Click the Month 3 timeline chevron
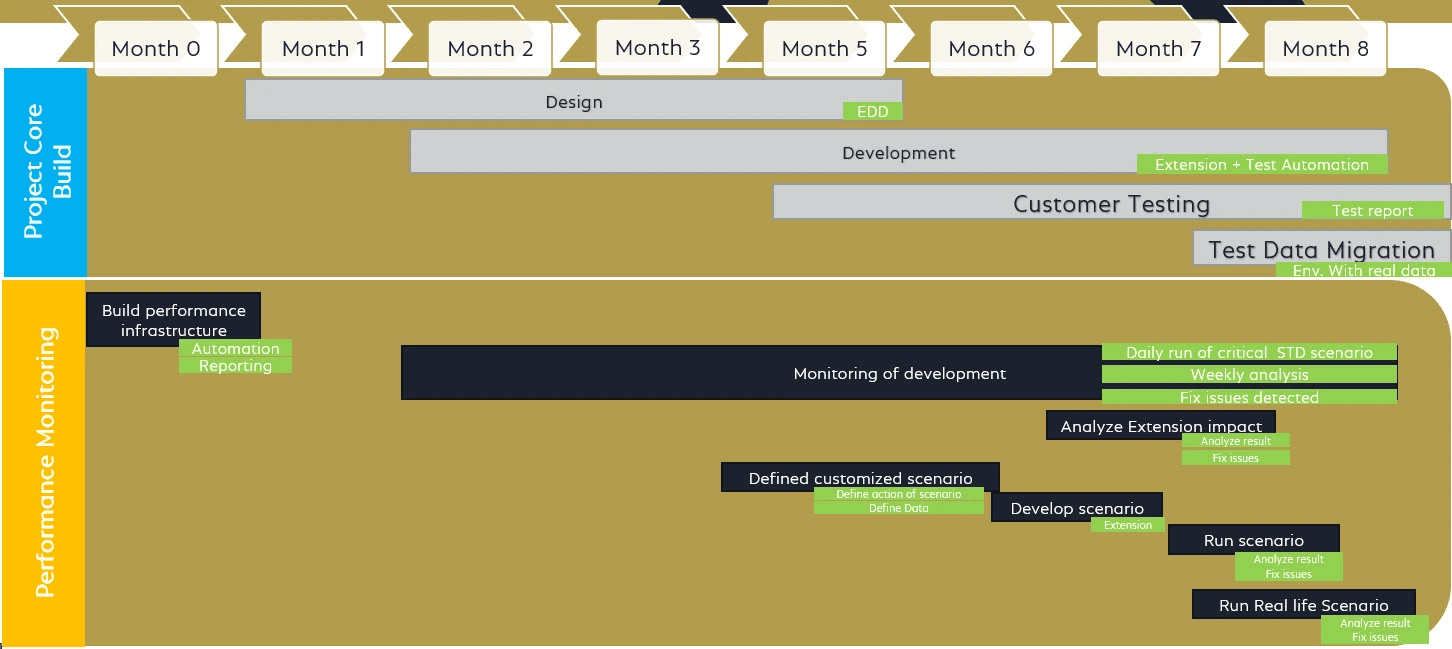The height and width of the screenshot is (649, 1452). pyautogui.click(x=657, y=47)
